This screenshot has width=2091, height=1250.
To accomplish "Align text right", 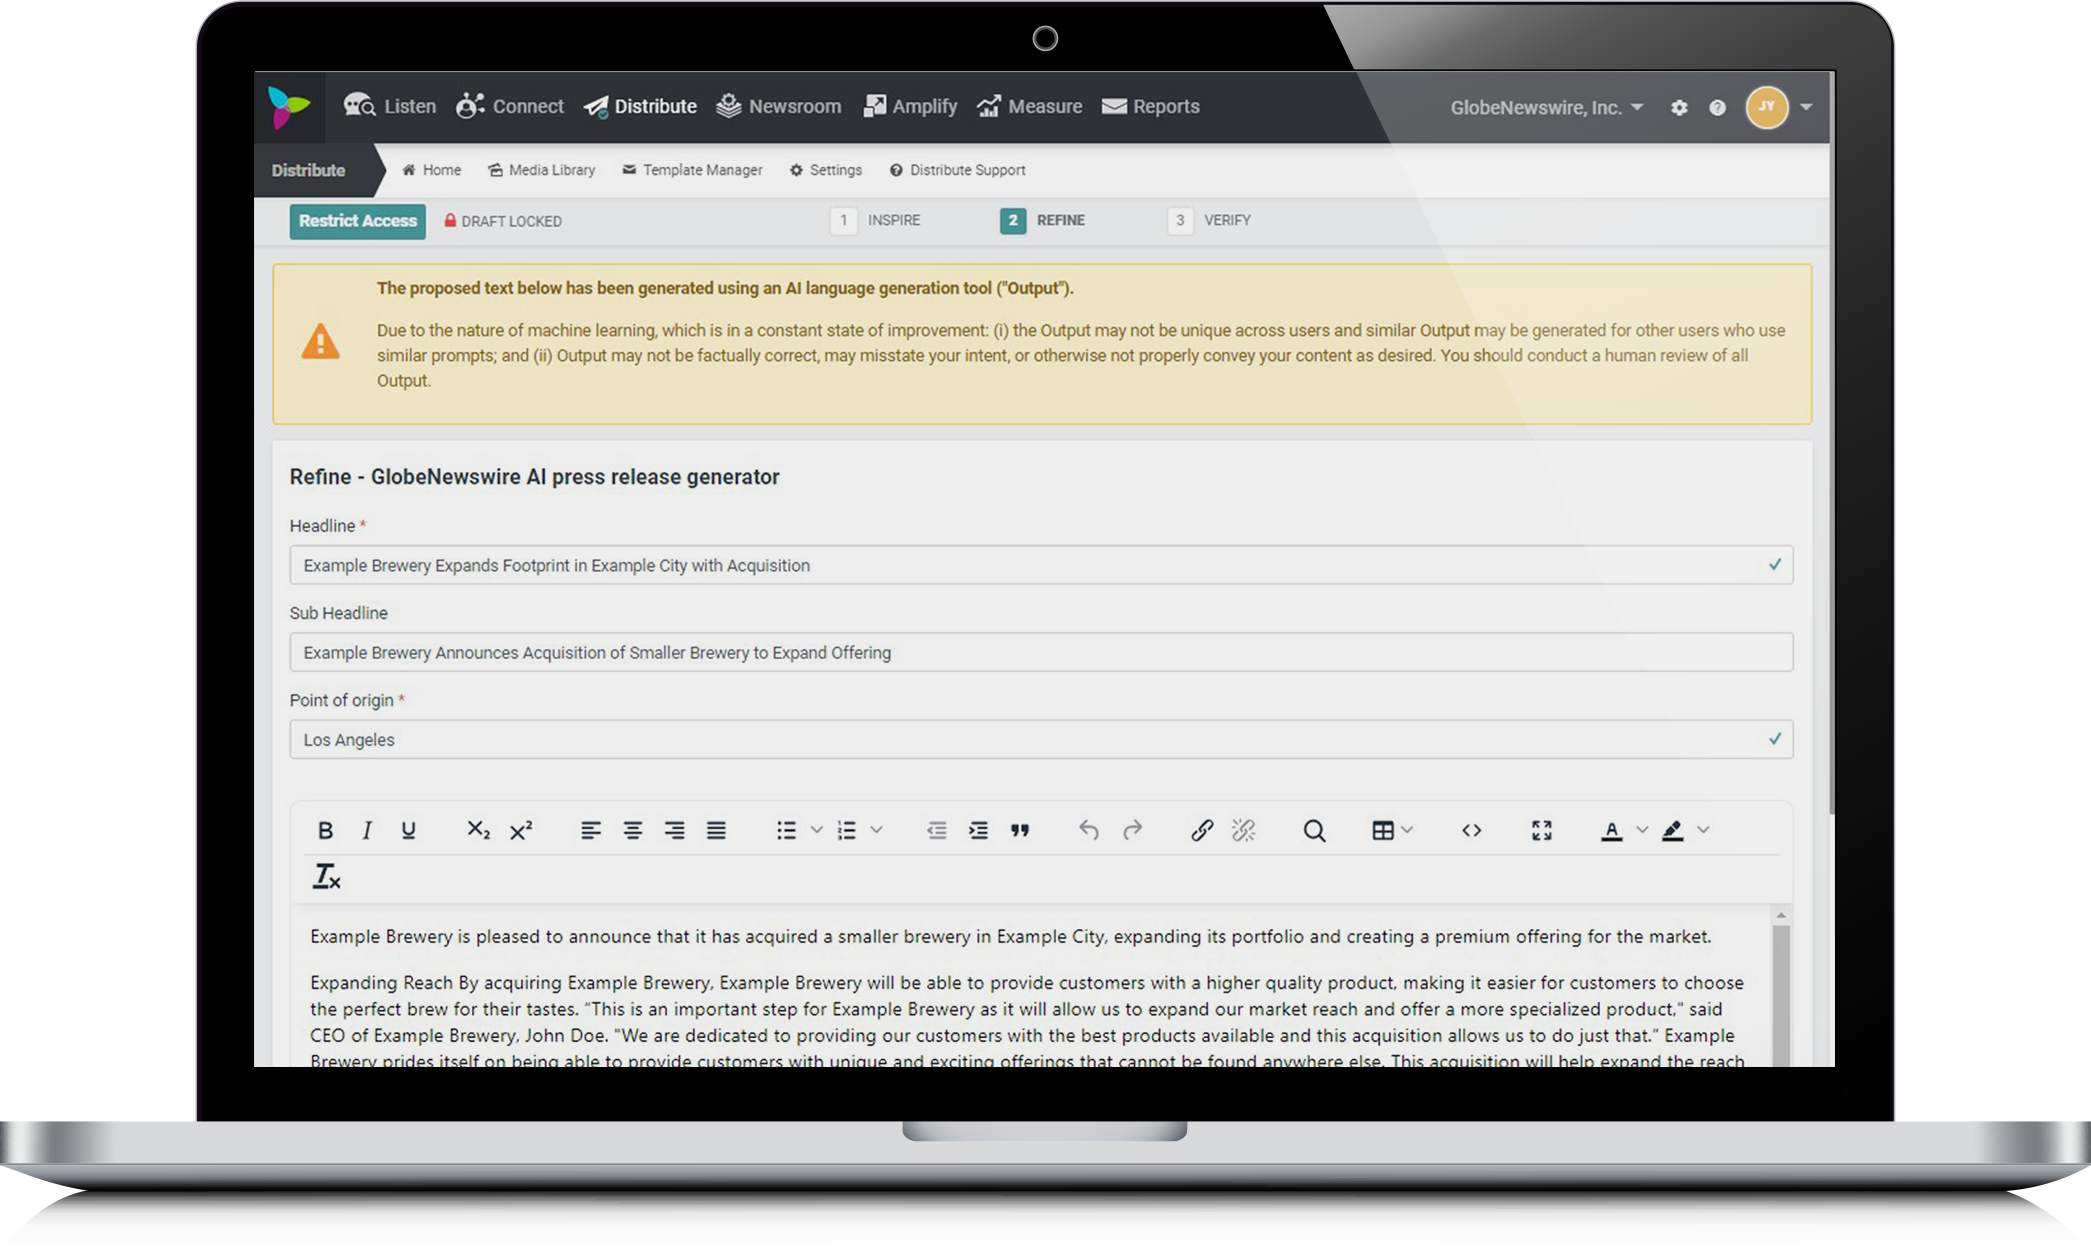I will [675, 830].
